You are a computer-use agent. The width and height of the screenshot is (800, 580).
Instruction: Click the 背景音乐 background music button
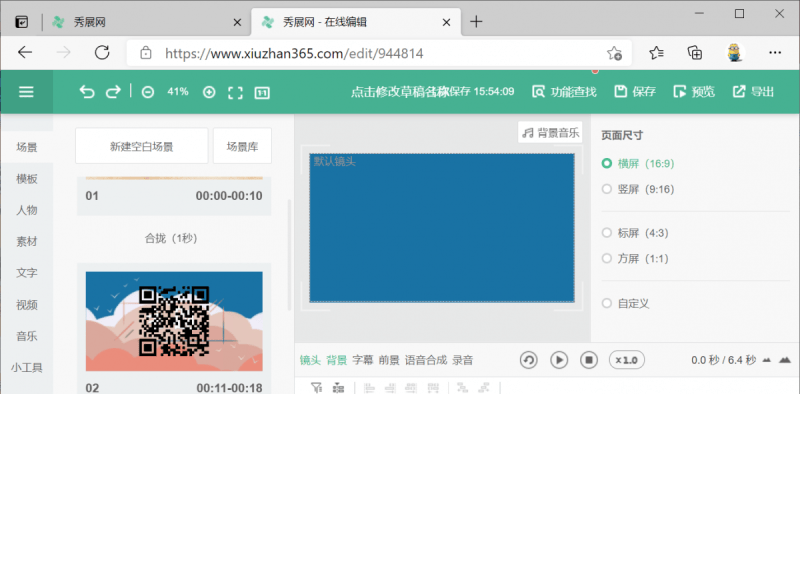[x=549, y=131]
